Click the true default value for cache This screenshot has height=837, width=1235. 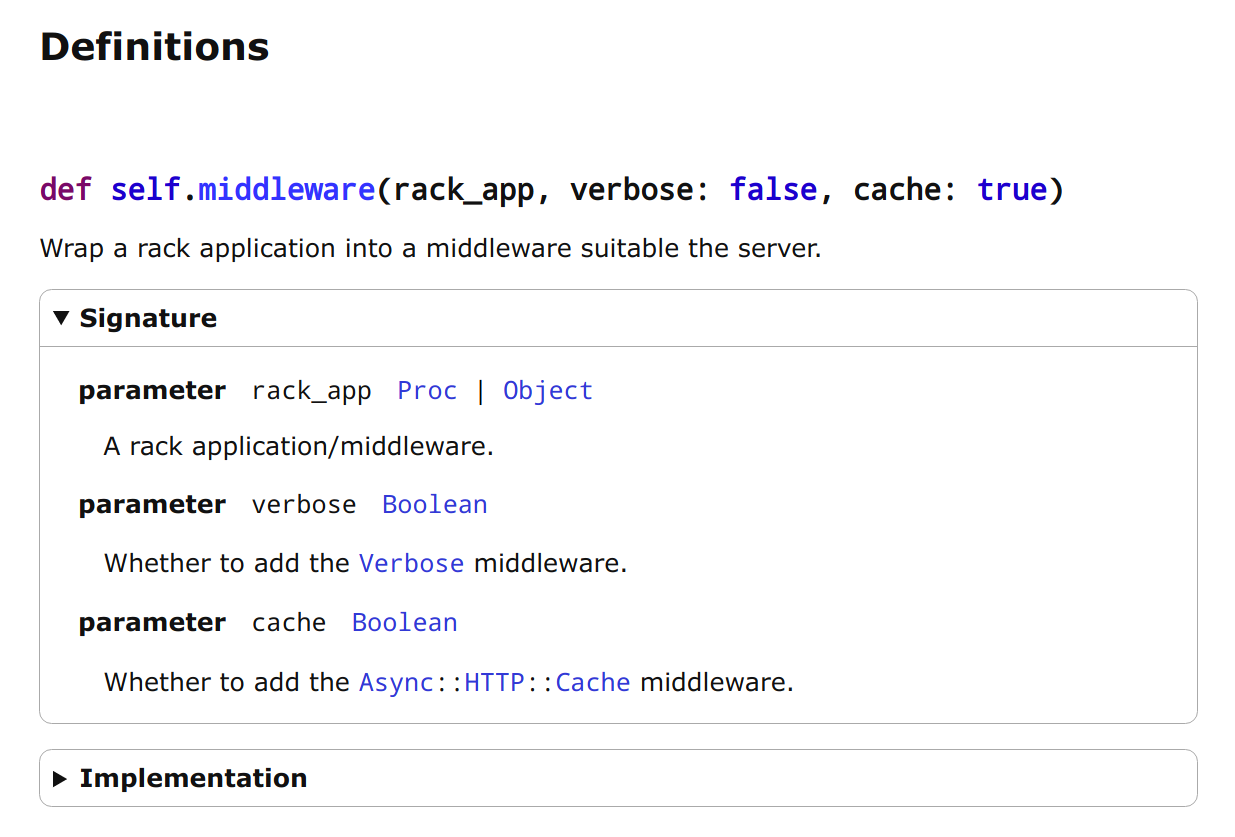tap(1012, 189)
